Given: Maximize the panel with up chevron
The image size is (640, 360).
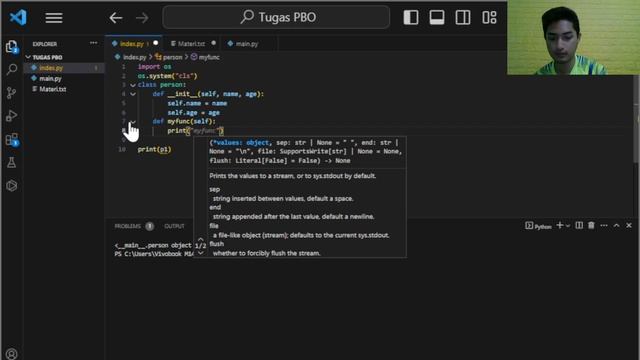Looking at the screenshot, I should tap(616, 225).
